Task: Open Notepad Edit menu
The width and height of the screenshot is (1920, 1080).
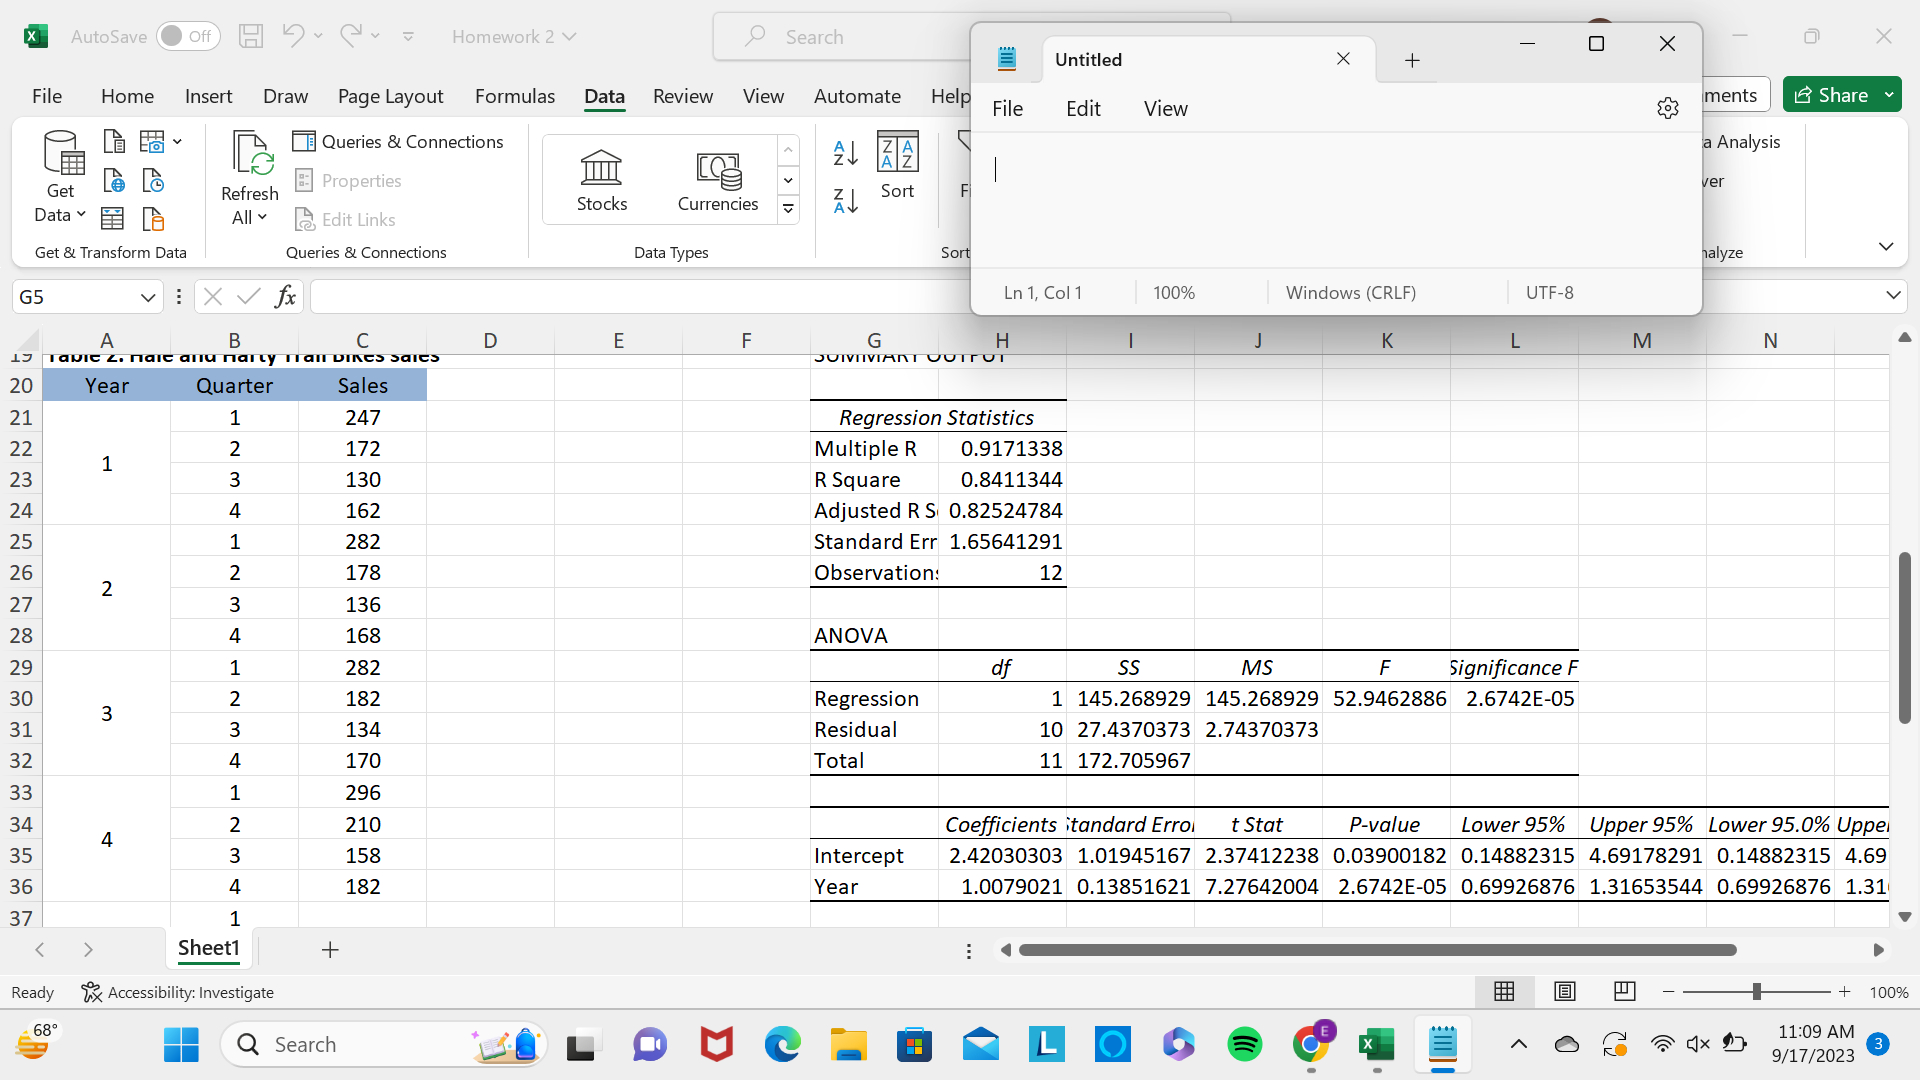Action: (x=1082, y=108)
